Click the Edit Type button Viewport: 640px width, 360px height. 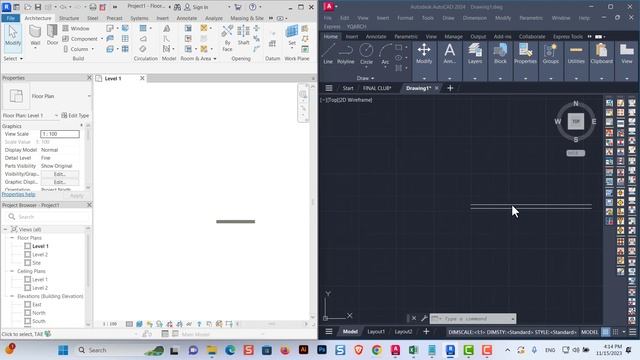coord(75,116)
